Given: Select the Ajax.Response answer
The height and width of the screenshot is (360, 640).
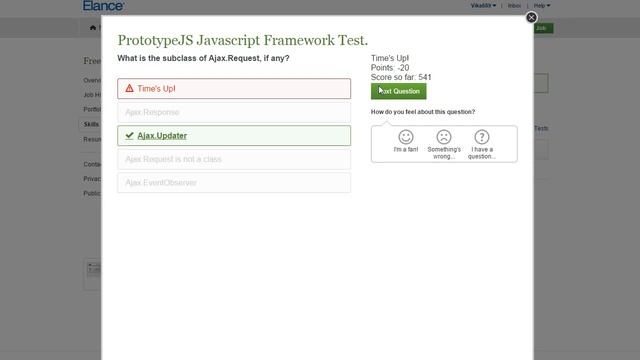Looking at the screenshot, I should tap(234, 112).
